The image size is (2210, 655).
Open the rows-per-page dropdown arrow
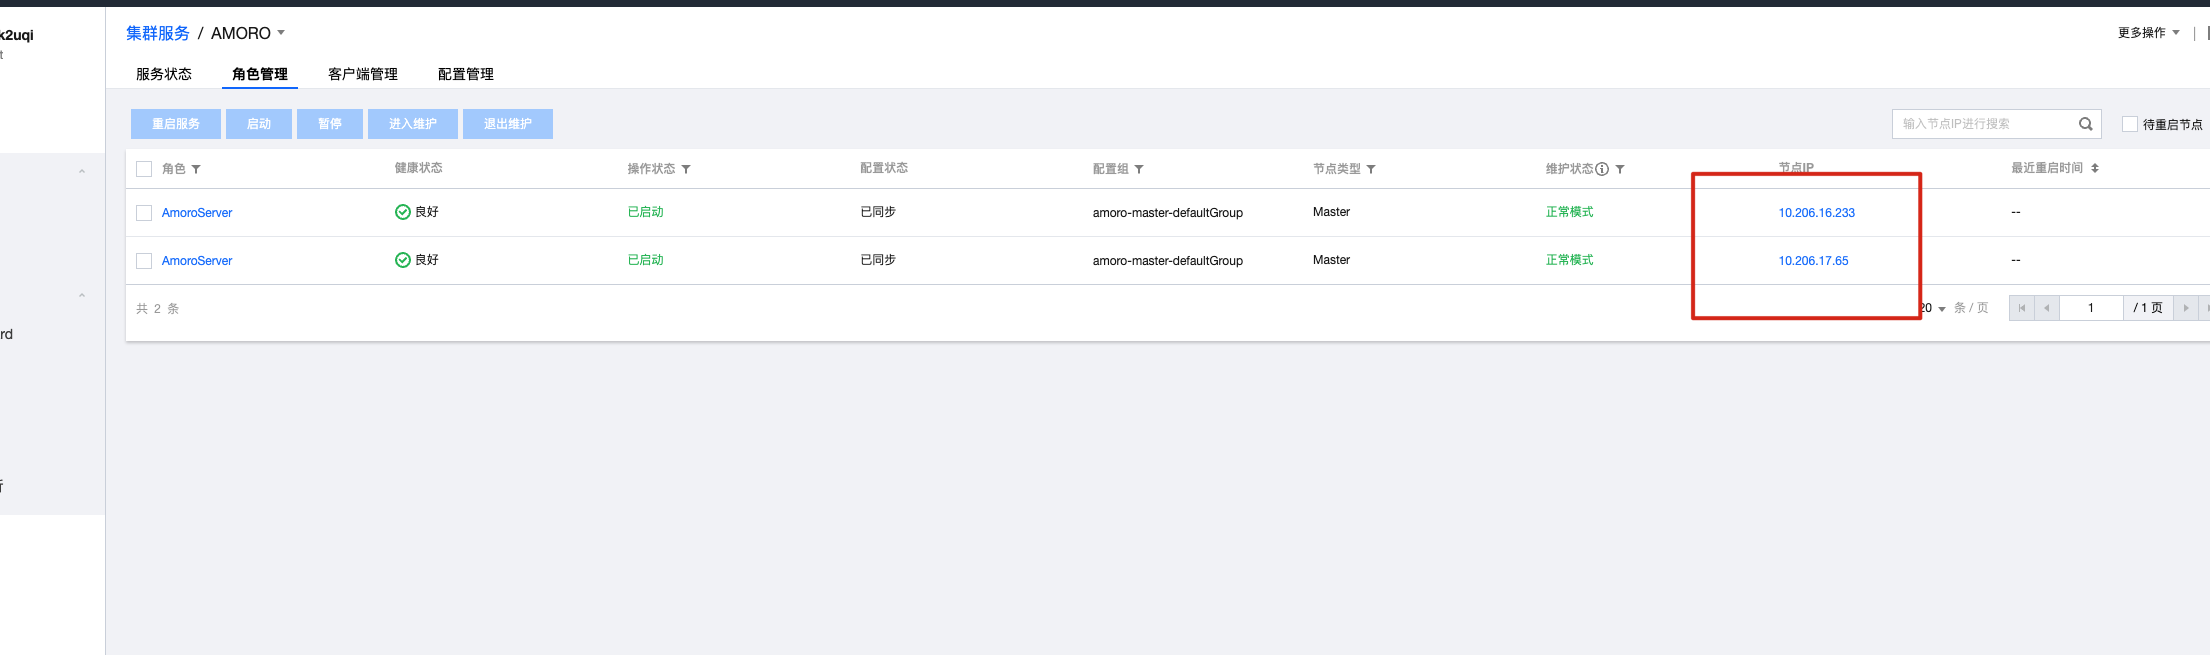[x=1942, y=309]
